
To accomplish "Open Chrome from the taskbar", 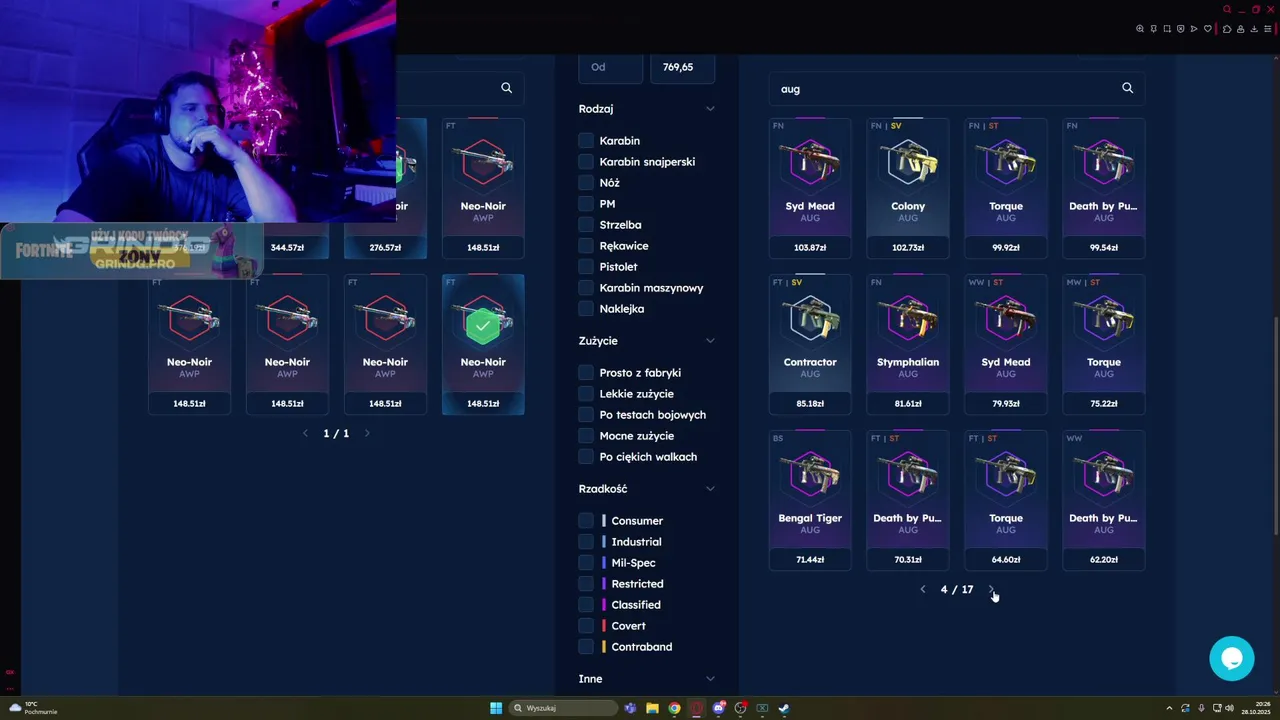I will point(674,708).
